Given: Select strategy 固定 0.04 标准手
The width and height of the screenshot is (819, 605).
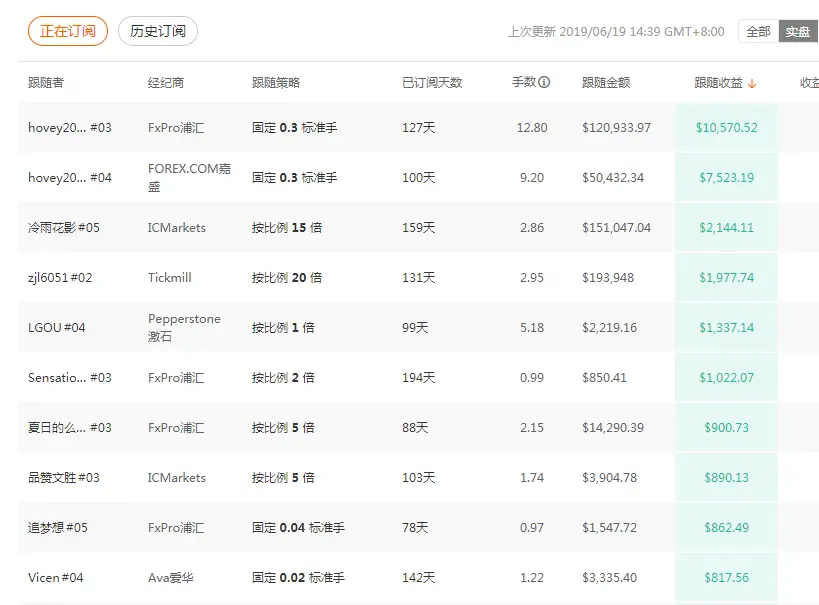Looking at the screenshot, I should click(x=298, y=528).
